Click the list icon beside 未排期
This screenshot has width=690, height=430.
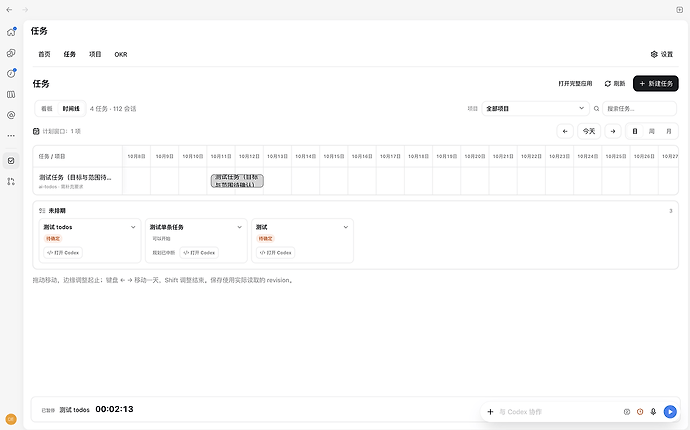coord(42,211)
